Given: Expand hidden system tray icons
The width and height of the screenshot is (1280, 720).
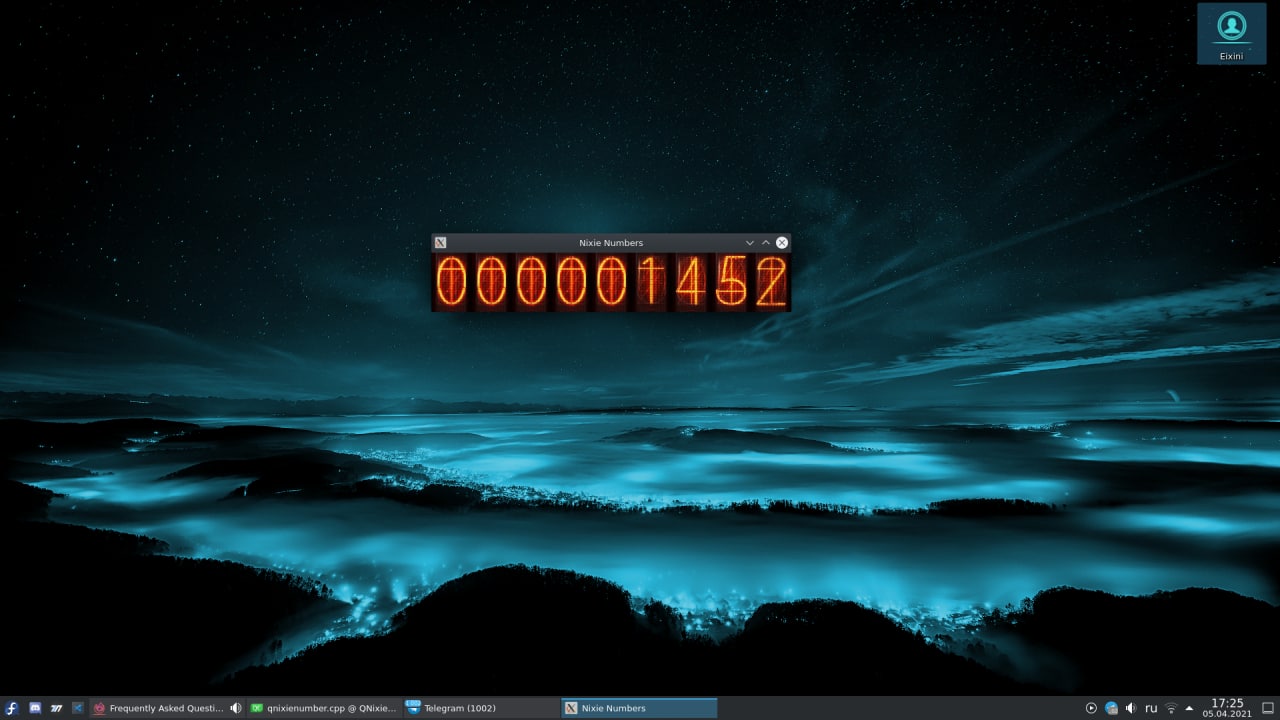Looking at the screenshot, I should pyautogui.click(x=1189, y=708).
